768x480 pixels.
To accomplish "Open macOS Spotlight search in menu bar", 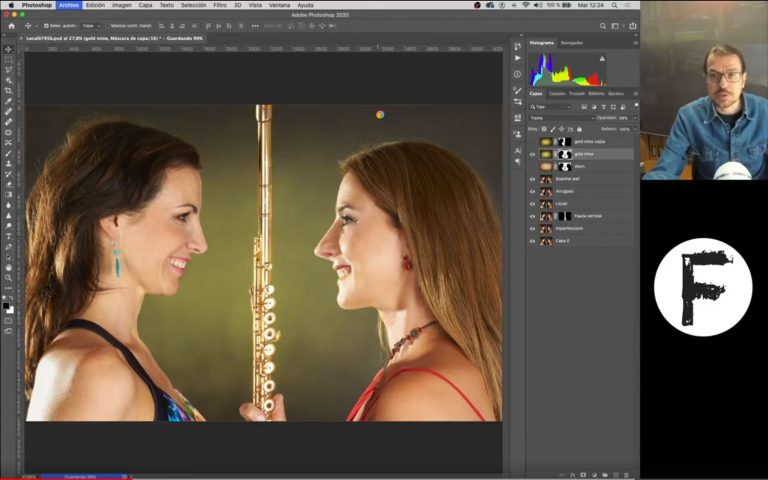I will pos(614,5).
